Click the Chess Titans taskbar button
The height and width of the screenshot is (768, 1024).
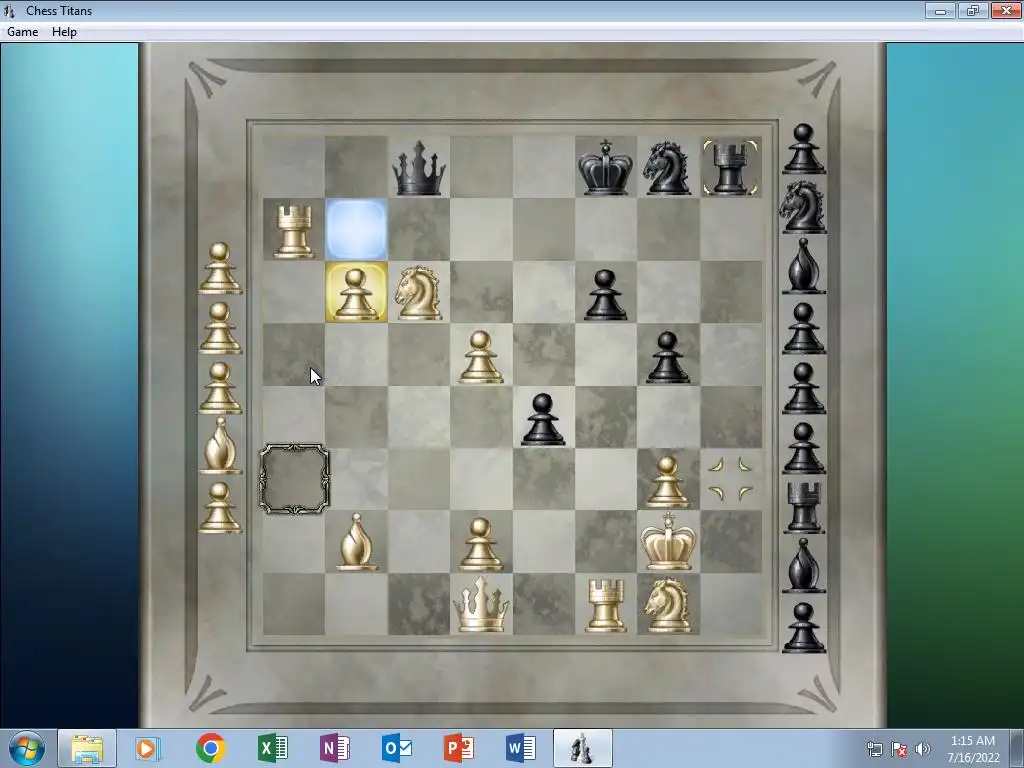pos(583,748)
